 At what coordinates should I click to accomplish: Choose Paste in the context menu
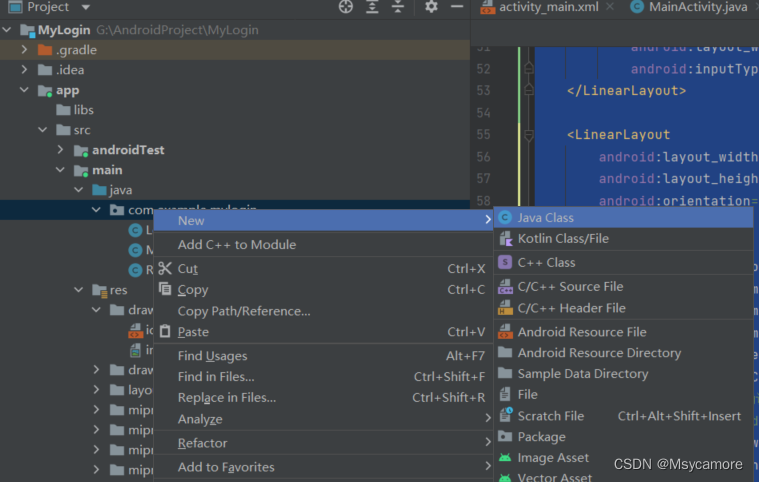pos(323,331)
